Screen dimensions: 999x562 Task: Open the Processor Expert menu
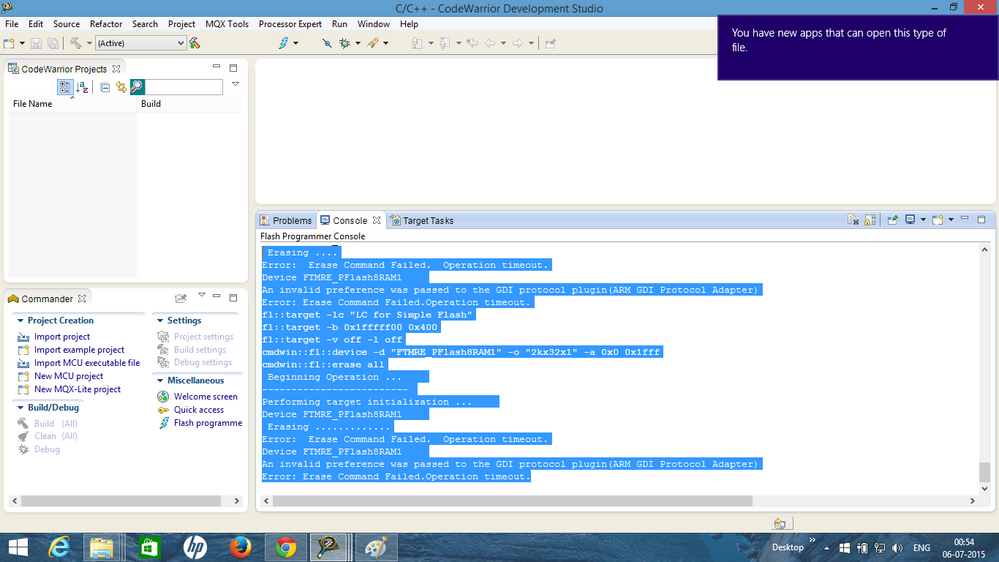point(290,24)
